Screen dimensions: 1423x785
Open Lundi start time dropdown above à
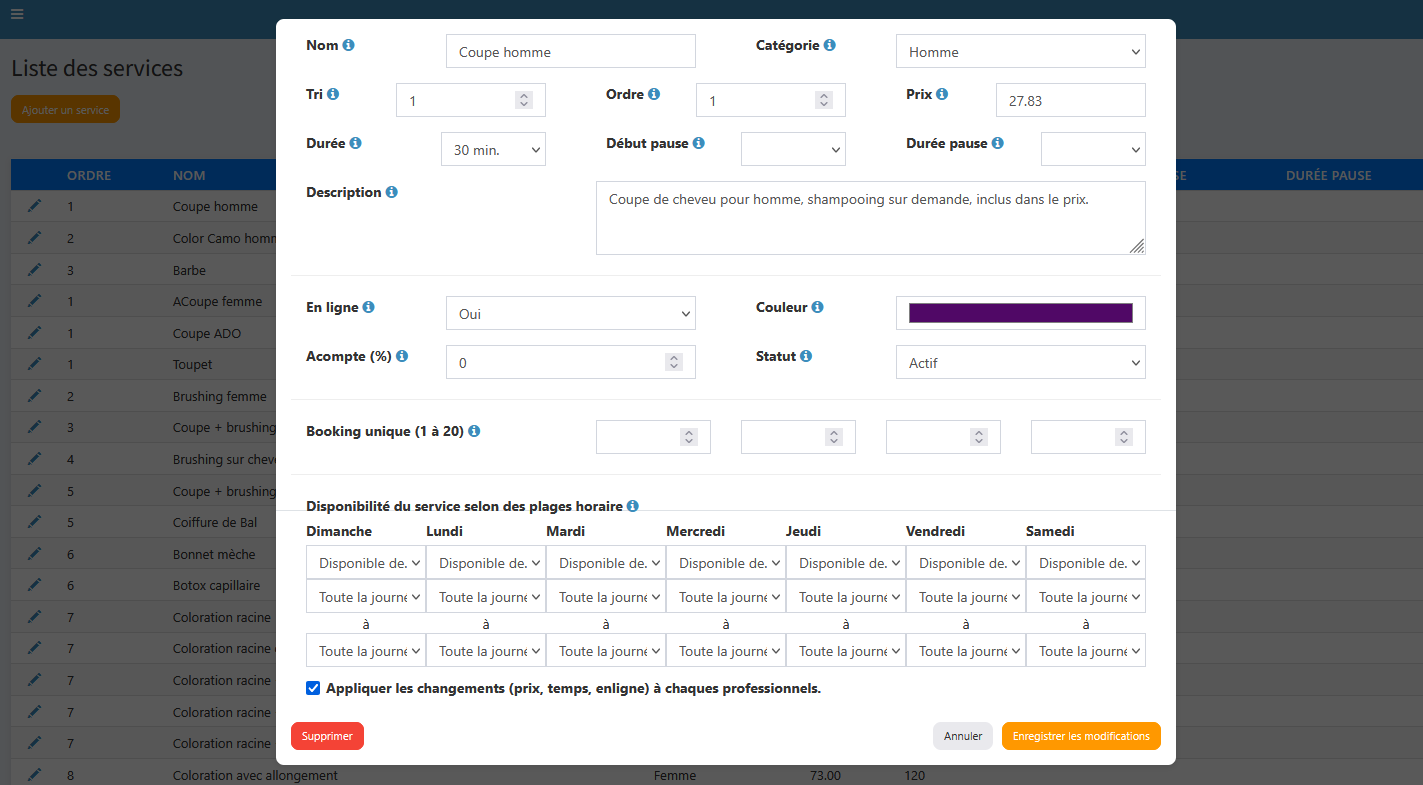[x=486, y=596]
